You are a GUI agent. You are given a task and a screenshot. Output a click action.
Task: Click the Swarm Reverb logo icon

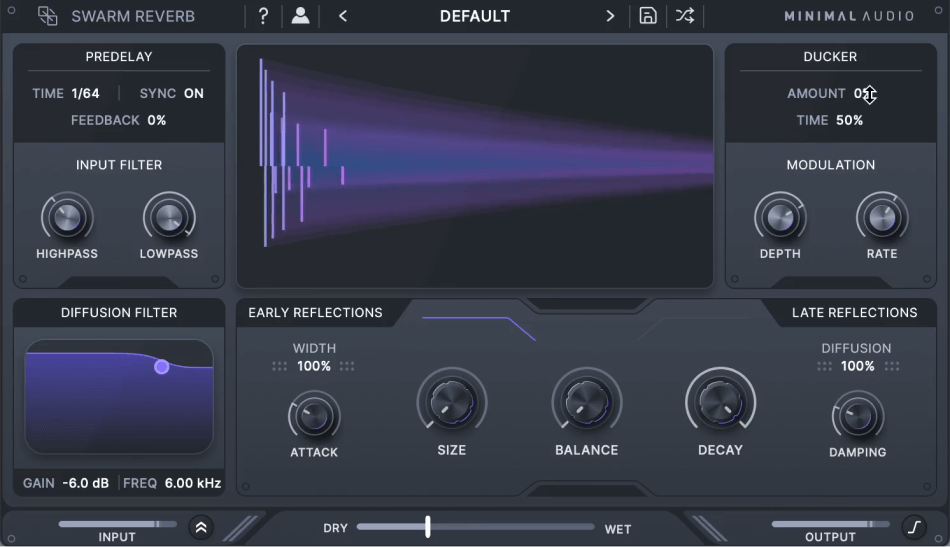pos(47,16)
